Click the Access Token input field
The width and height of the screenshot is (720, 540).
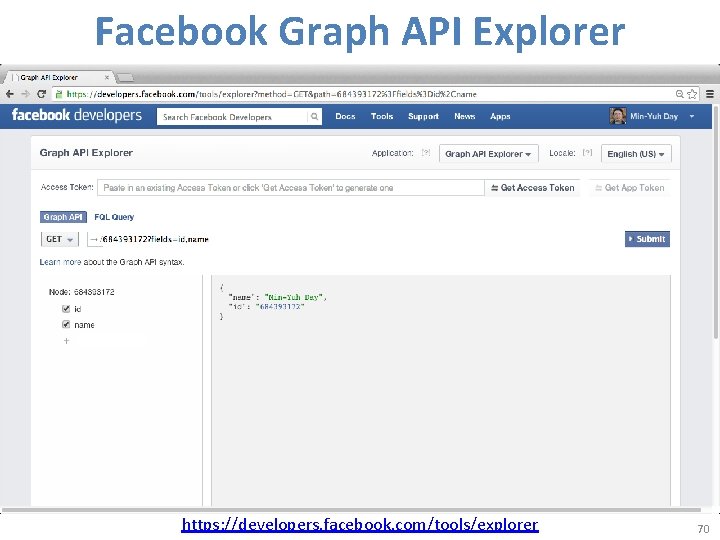coord(291,188)
